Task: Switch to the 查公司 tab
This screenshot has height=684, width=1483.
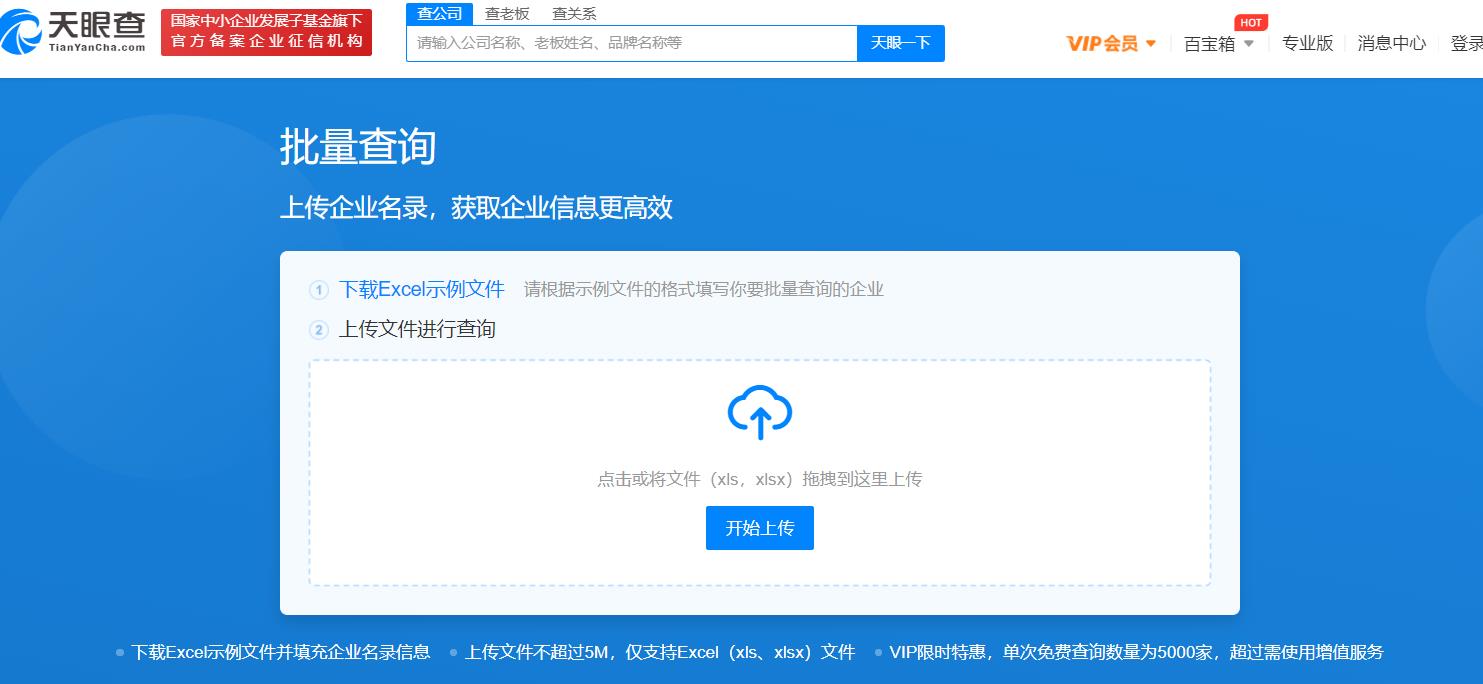Action: tap(440, 13)
